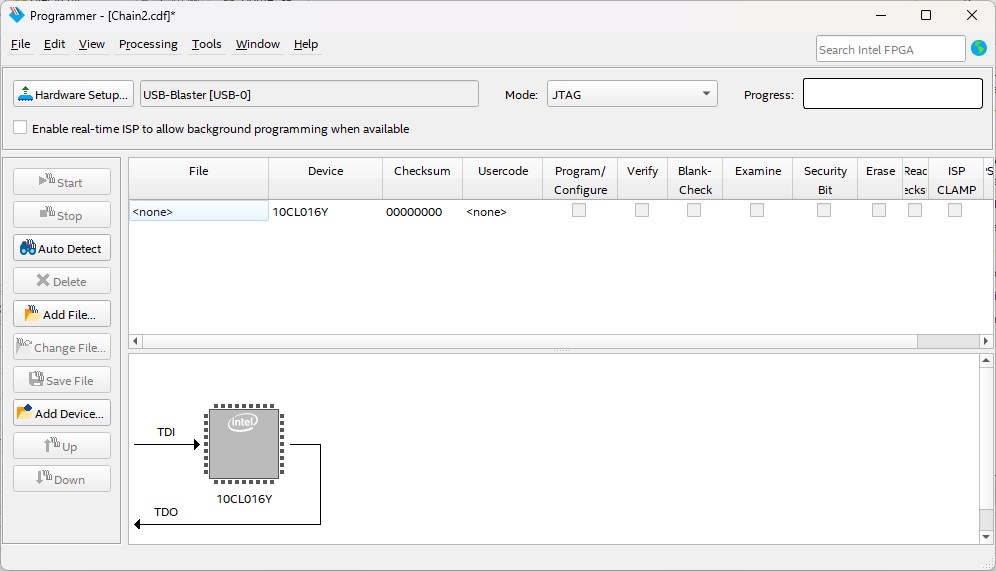
Task: Open the Window menu
Action: (257, 44)
